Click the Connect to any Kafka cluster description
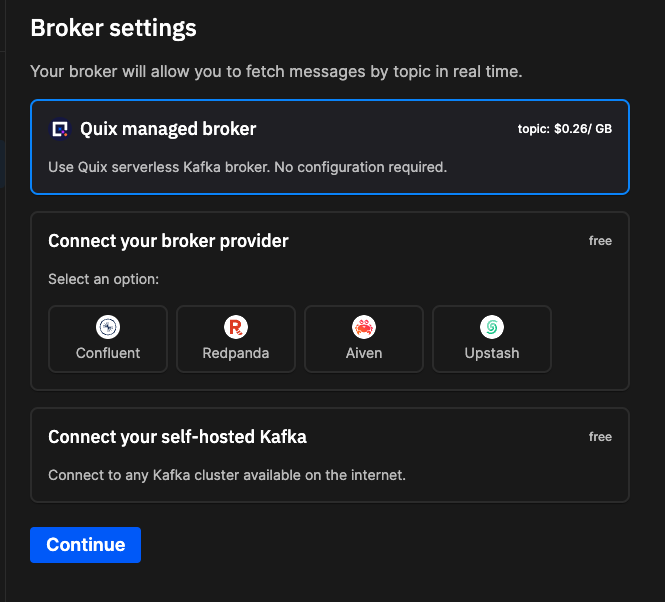This screenshot has height=602, width=665. 227,475
